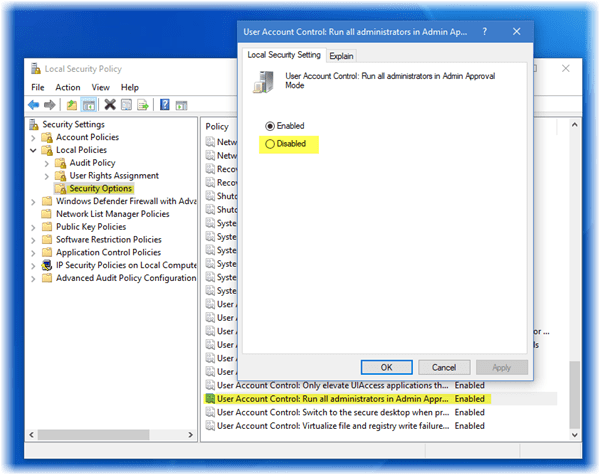
Task: Open the Help menu
Action: click(x=130, y=88)
